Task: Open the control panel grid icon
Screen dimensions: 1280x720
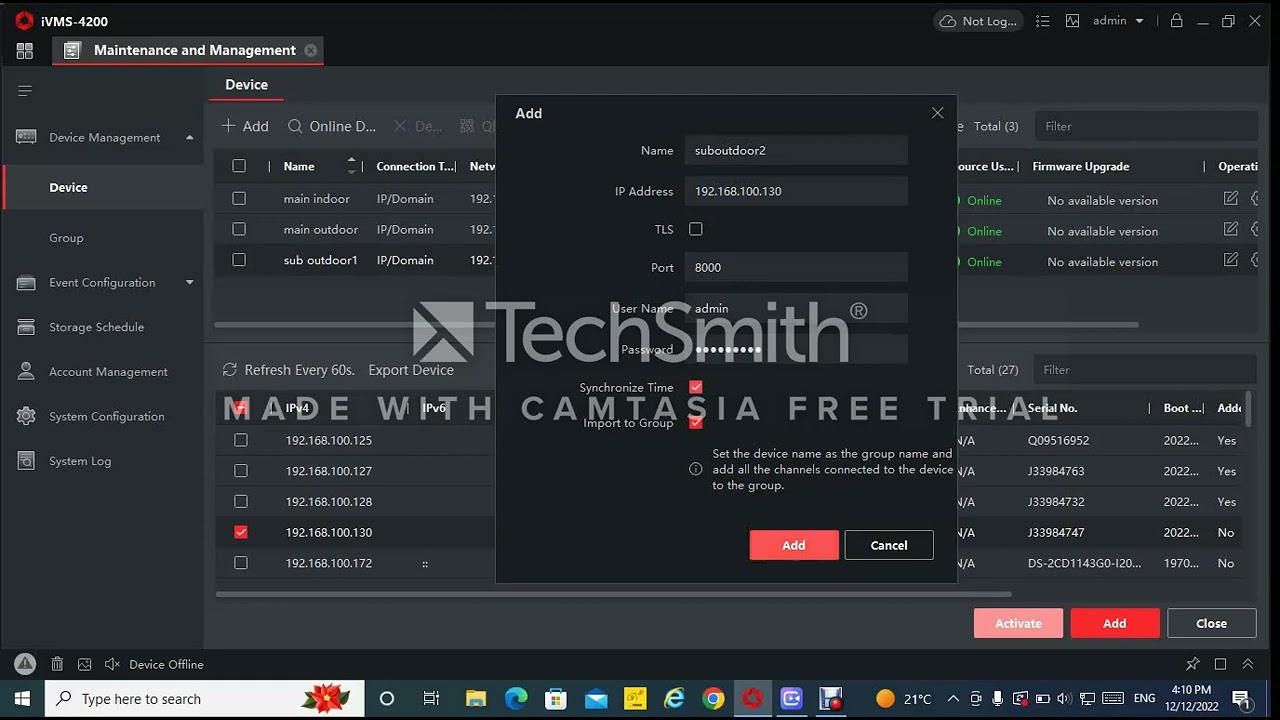Action: tap(25, 51)
